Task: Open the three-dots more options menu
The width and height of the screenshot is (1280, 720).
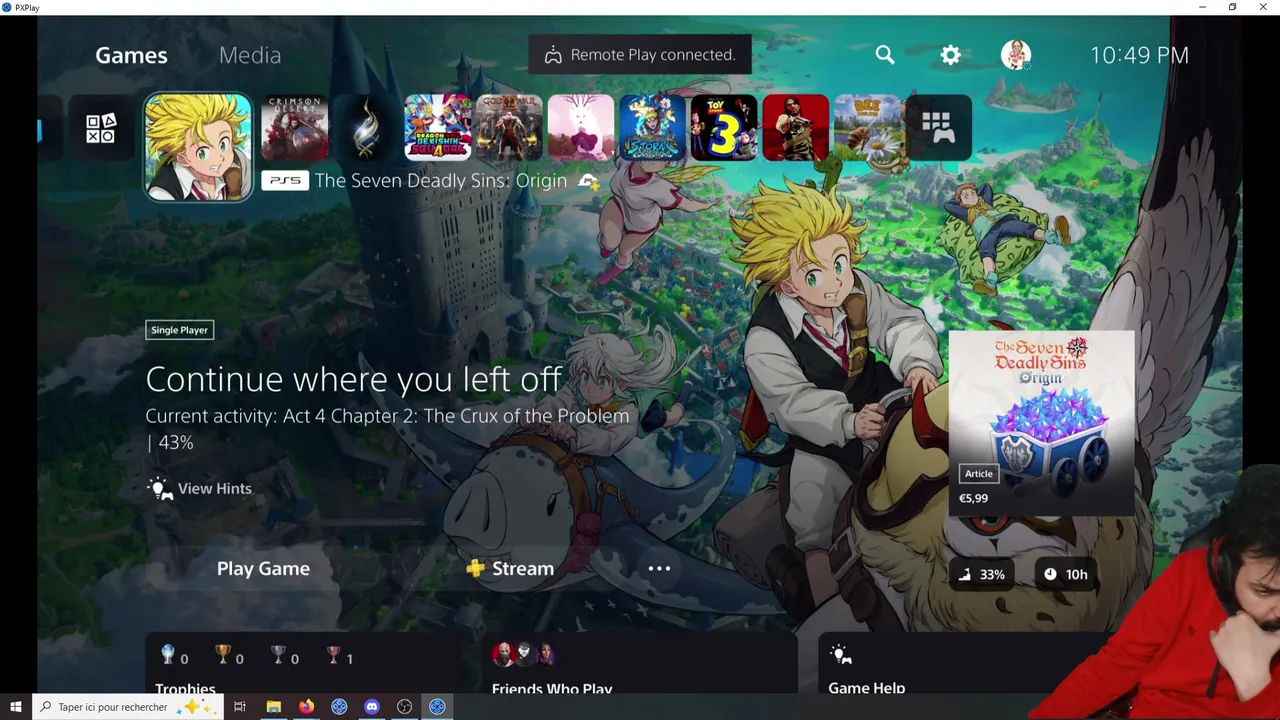Action: click(x=659, y=568)
